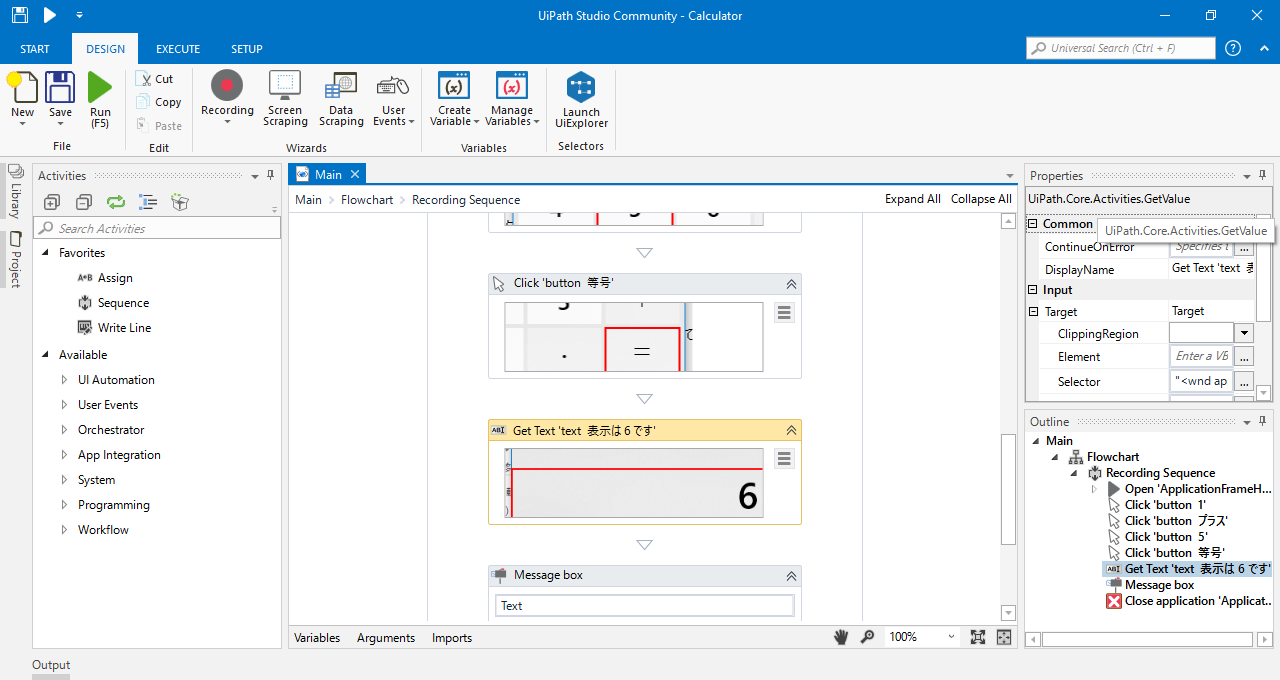Open options menu of Click 'button 等号' activity
This screenshot has height=680, width=1280.
pyautogui.click(x=784, y=313)
